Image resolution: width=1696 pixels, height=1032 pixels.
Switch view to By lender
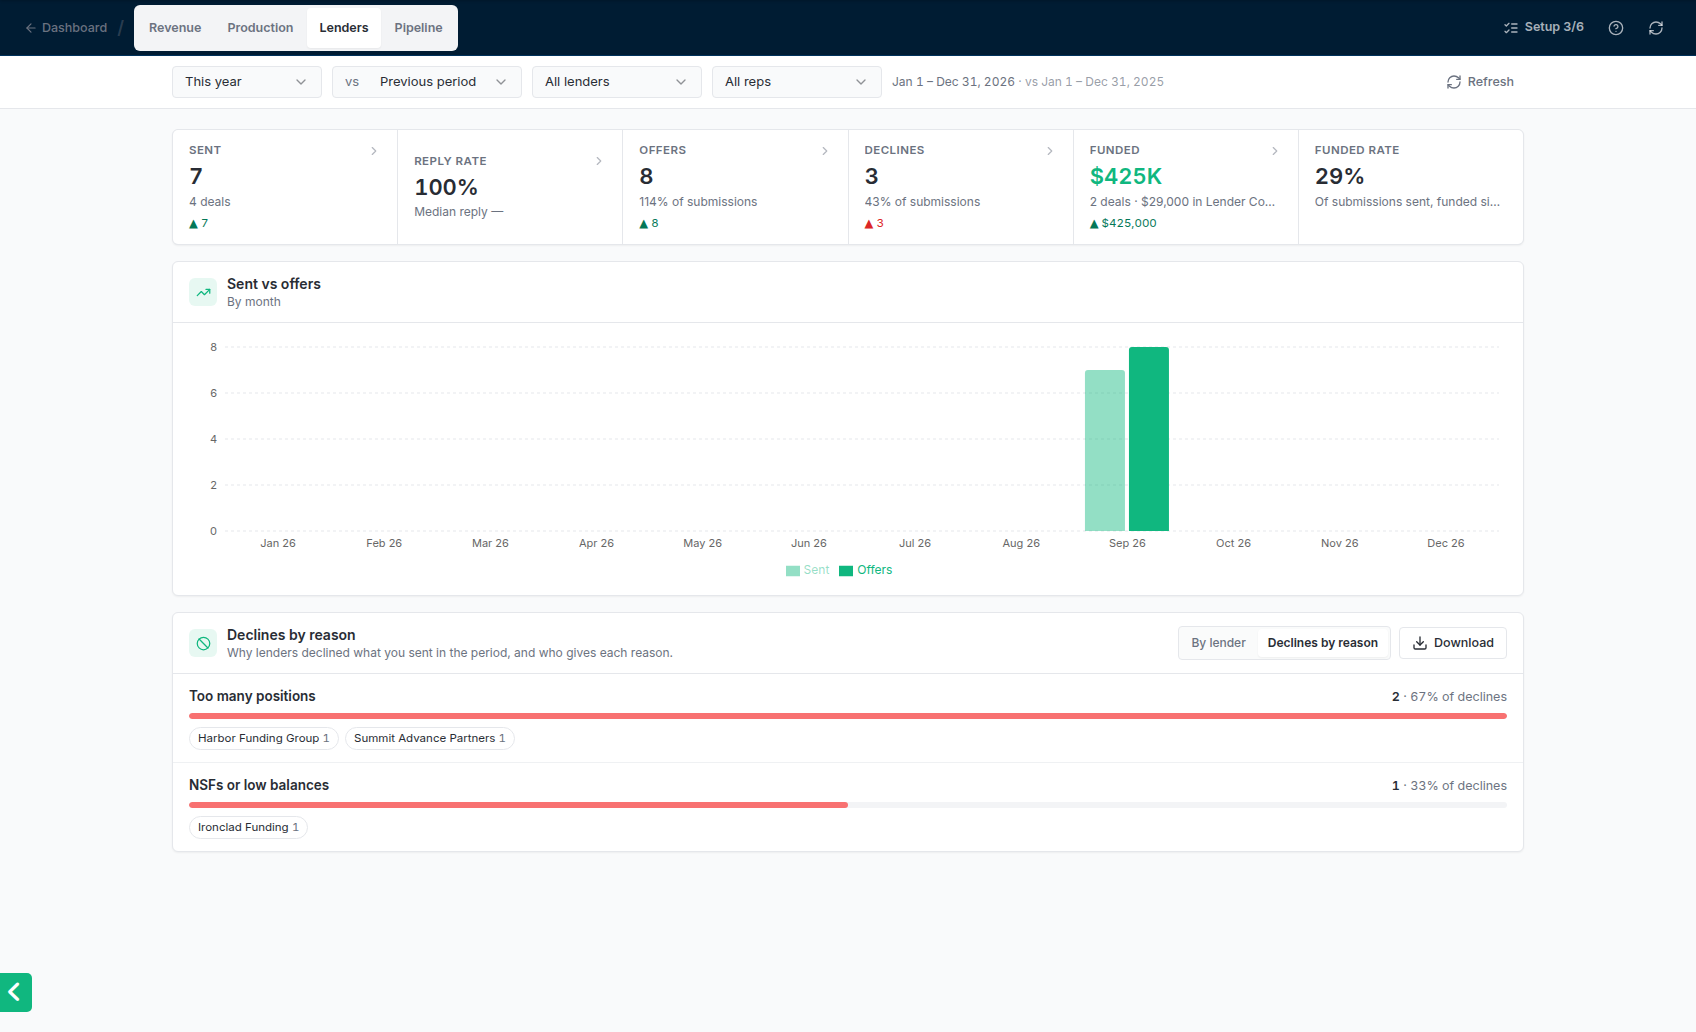pyautogui.click(x=1218, y=643)
